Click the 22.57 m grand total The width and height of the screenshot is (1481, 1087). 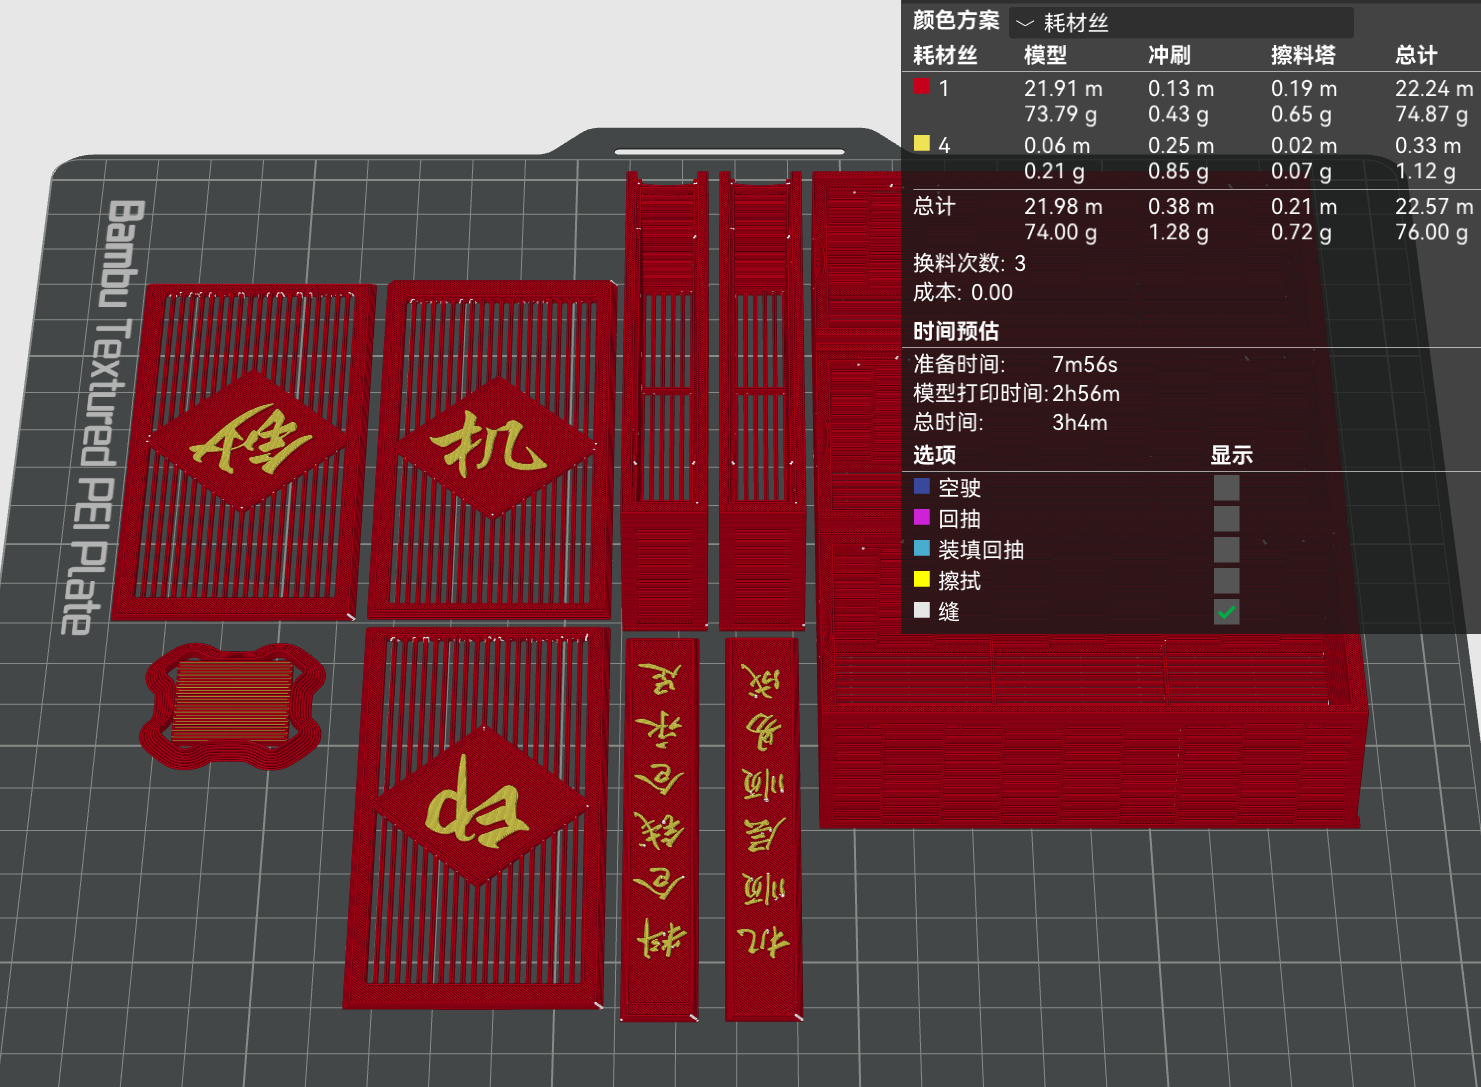pyautogui.click(x=1434, y=206)
